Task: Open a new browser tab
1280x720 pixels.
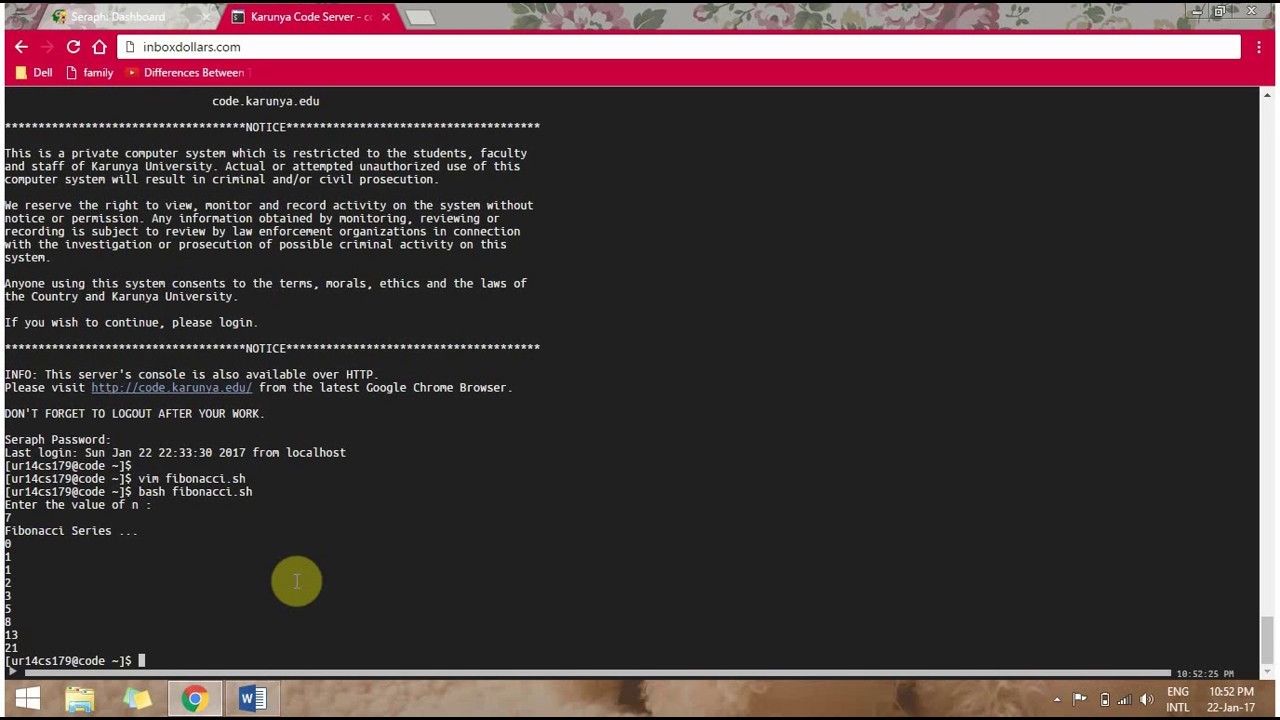Action: click(420, 17)
